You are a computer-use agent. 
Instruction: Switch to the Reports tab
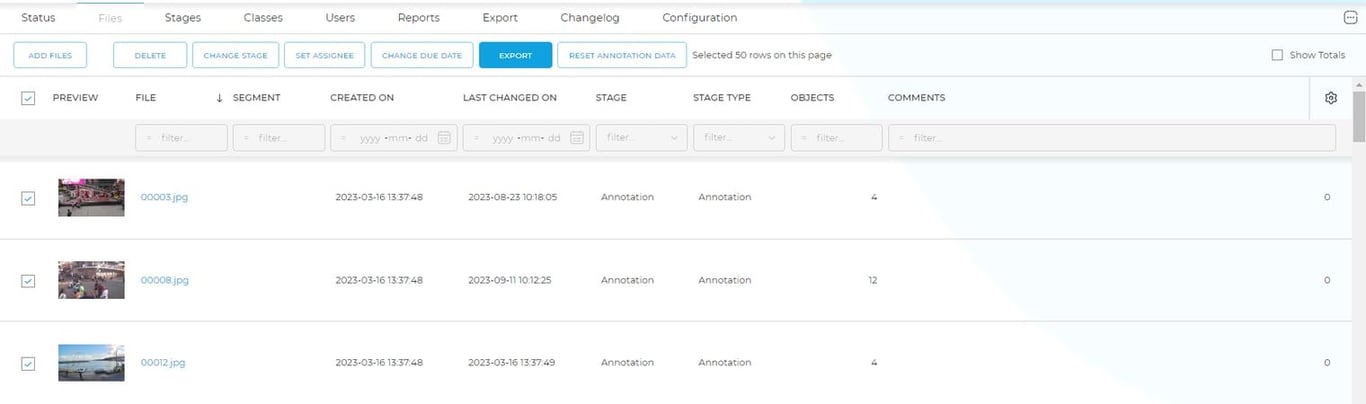tap(418, 18)
